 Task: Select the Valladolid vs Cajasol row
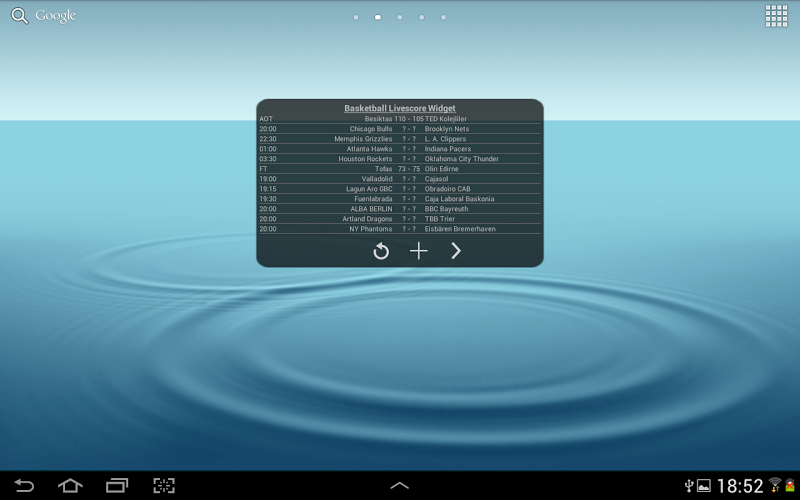[x=399, y=179]
